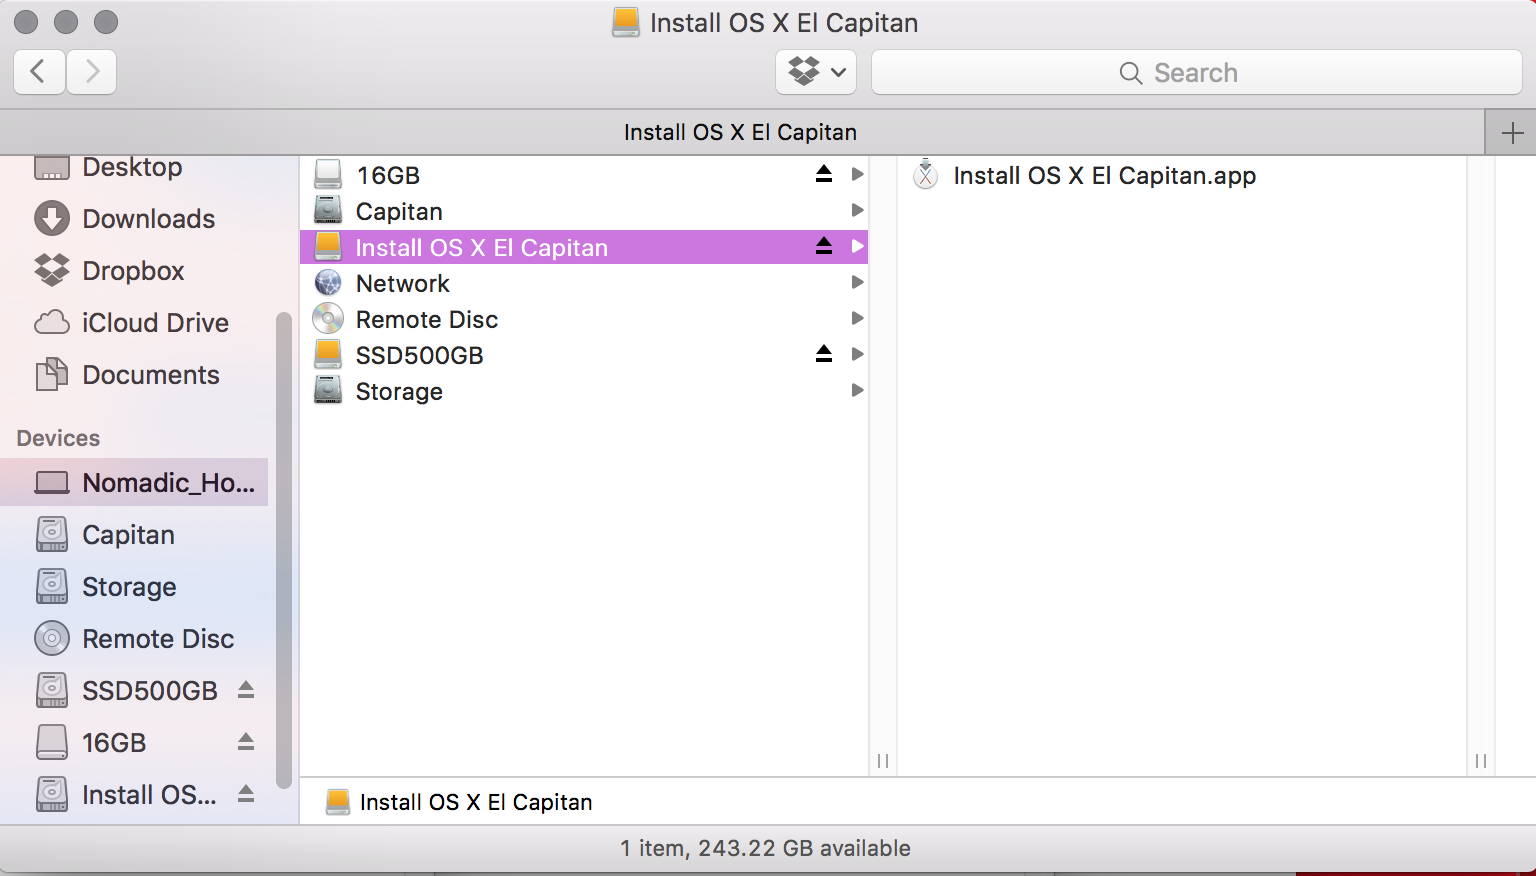The width and height of the screenshot is (1536, 876).
Task: Select Network name in column list
Action: point(403,284)
